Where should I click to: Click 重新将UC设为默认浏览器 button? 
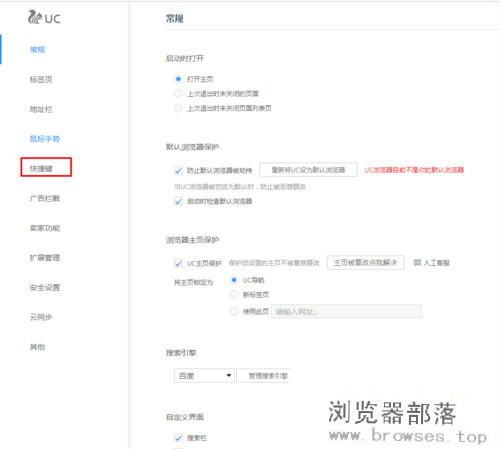(x=308, y=170)
